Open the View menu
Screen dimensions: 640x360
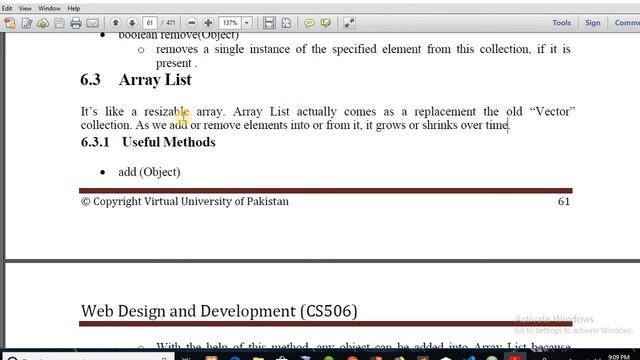pyautogui.click(x=25, y=8)
